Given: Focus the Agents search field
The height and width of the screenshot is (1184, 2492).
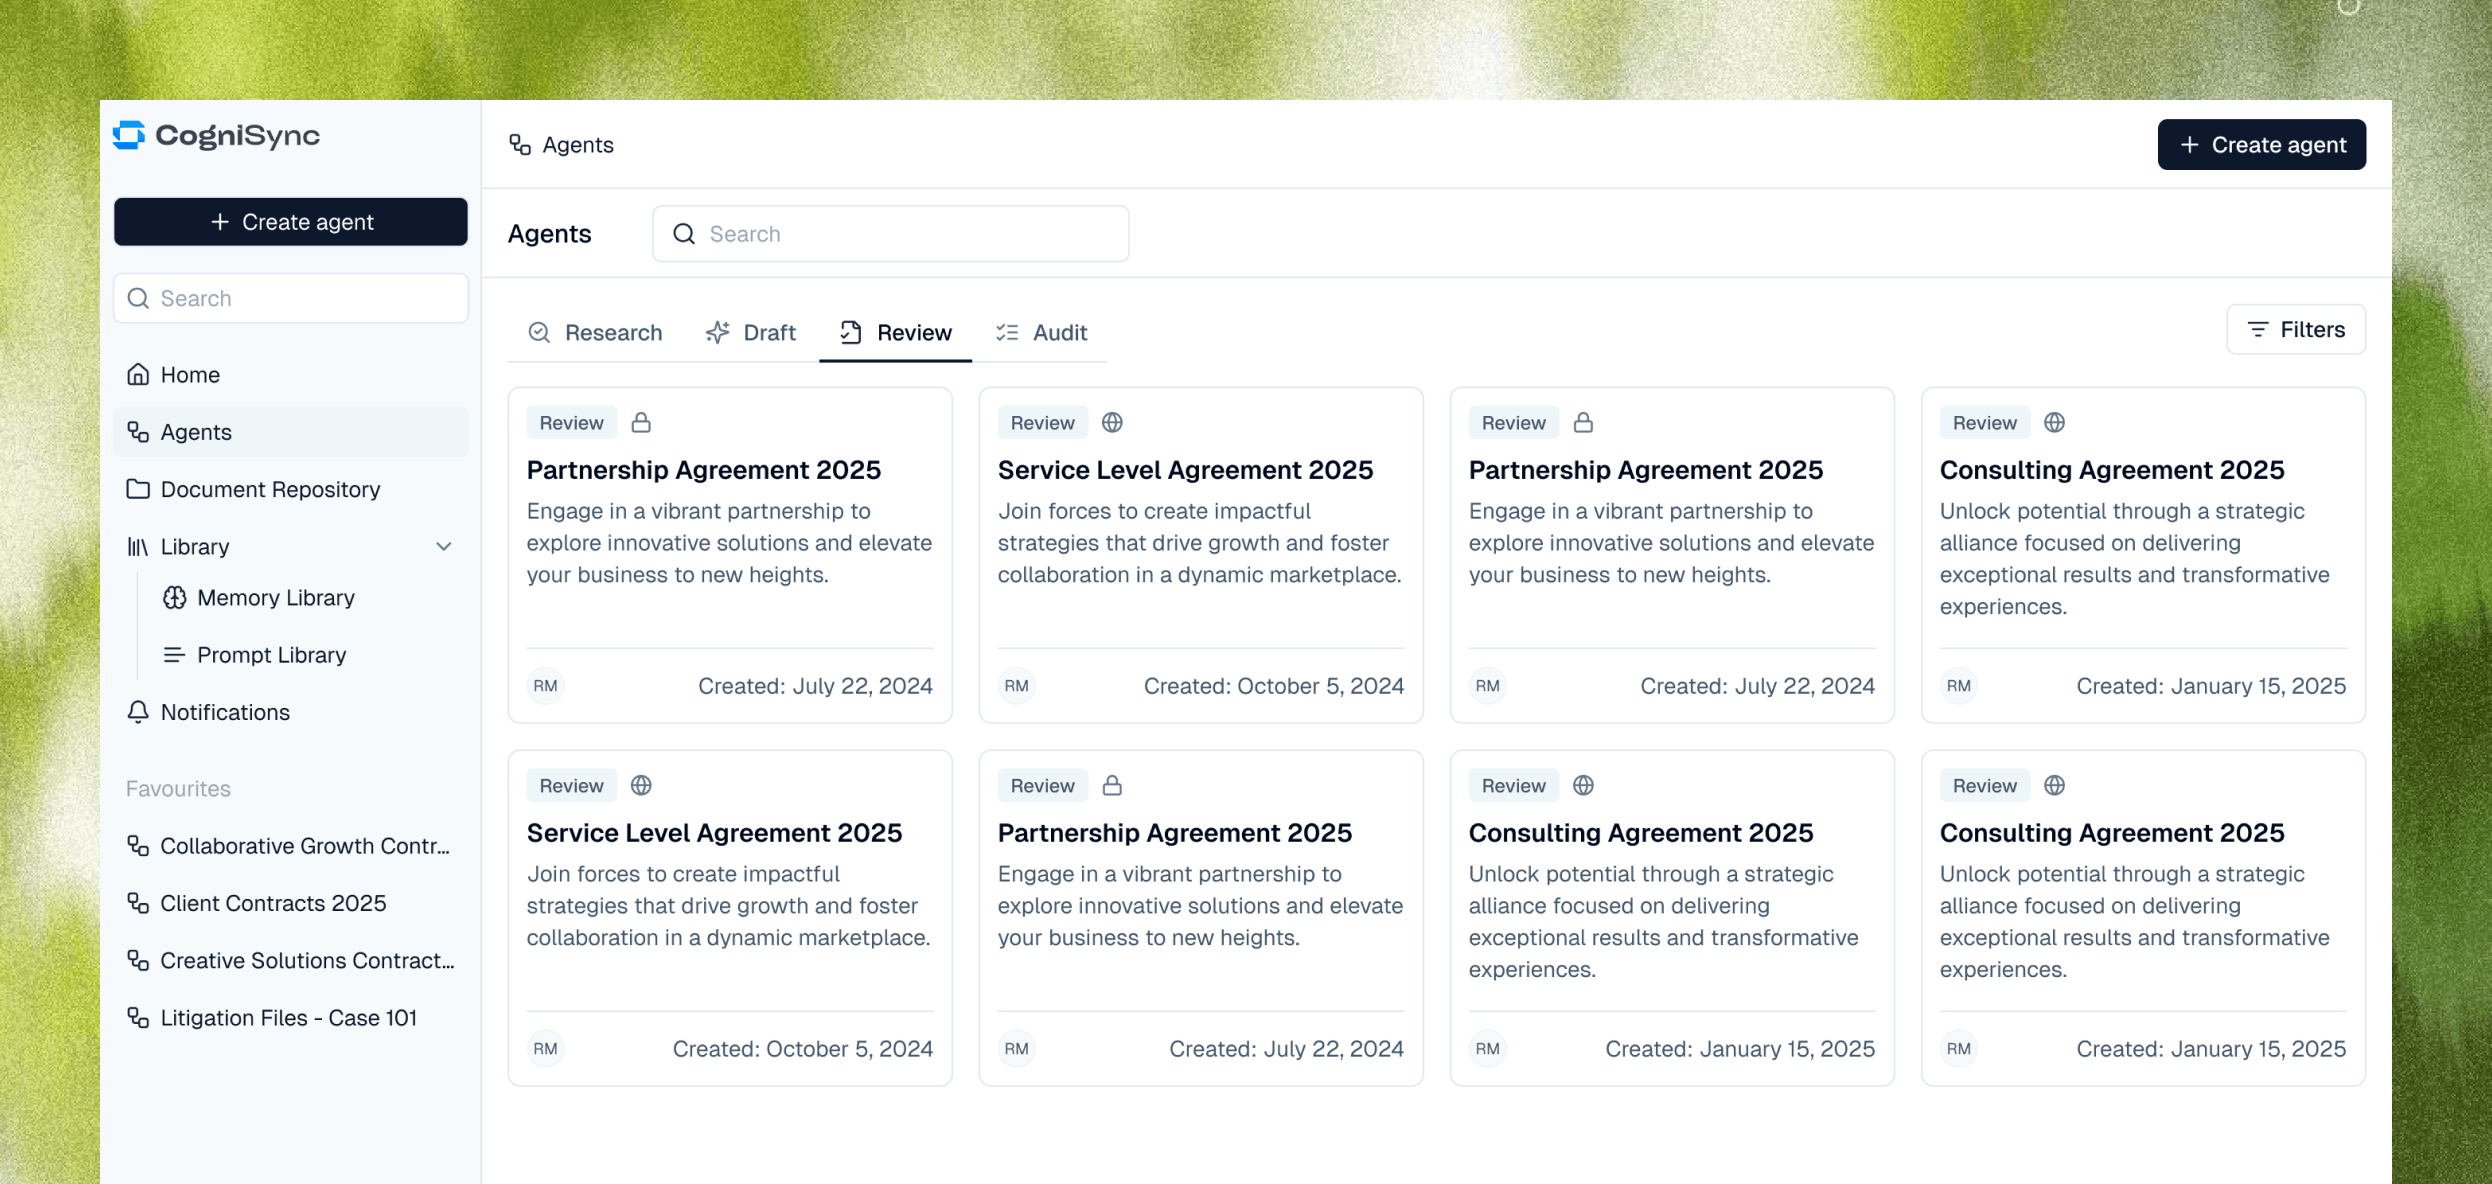Looking at the screenshot, I should (x=890, y=234).
